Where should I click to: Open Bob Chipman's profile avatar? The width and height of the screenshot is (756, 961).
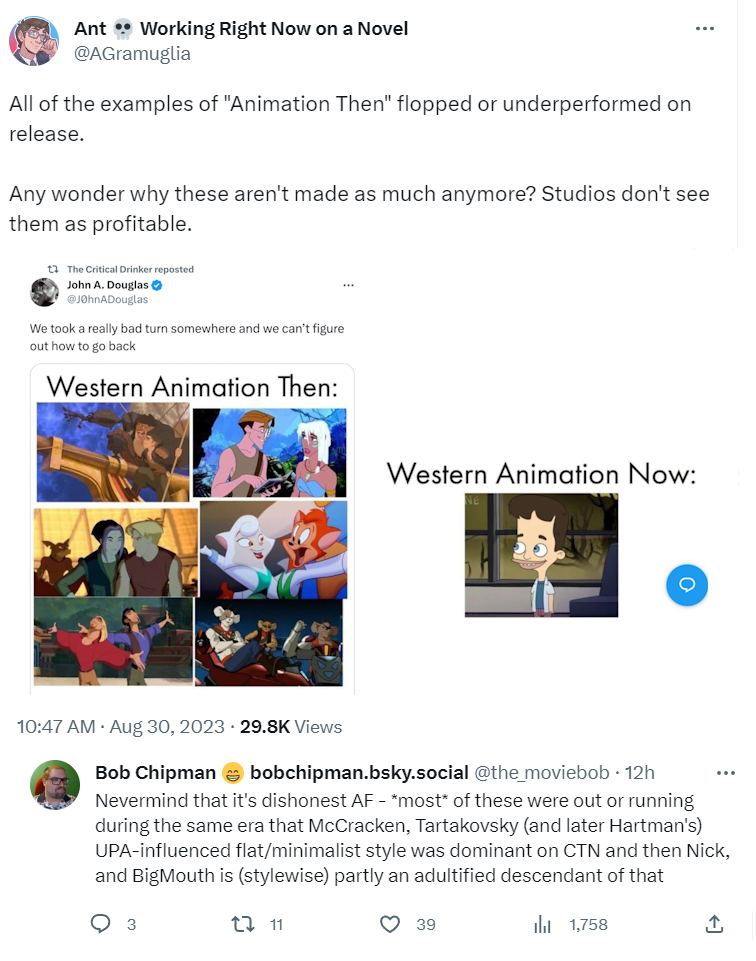click(x=55, y=785)
